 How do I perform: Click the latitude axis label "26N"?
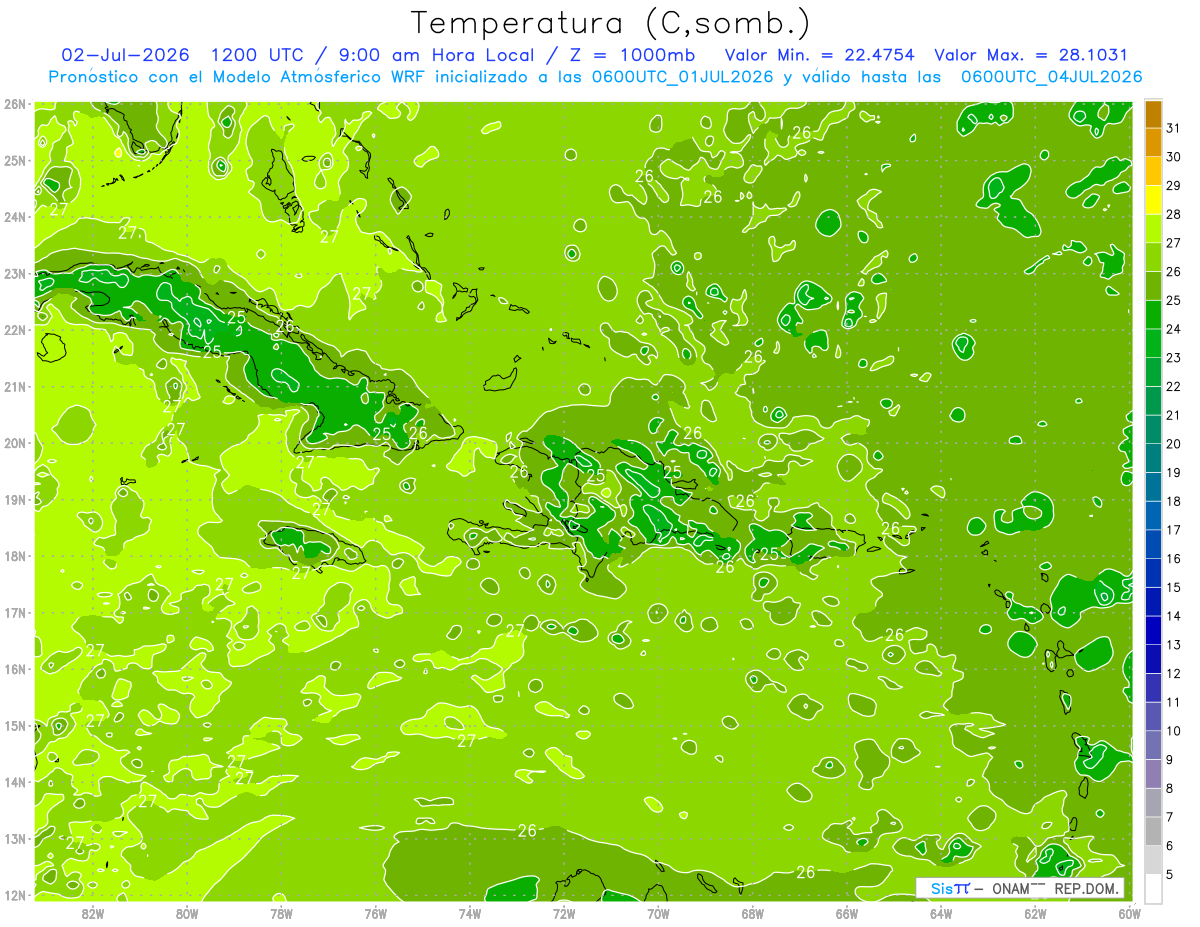[15, 103]
